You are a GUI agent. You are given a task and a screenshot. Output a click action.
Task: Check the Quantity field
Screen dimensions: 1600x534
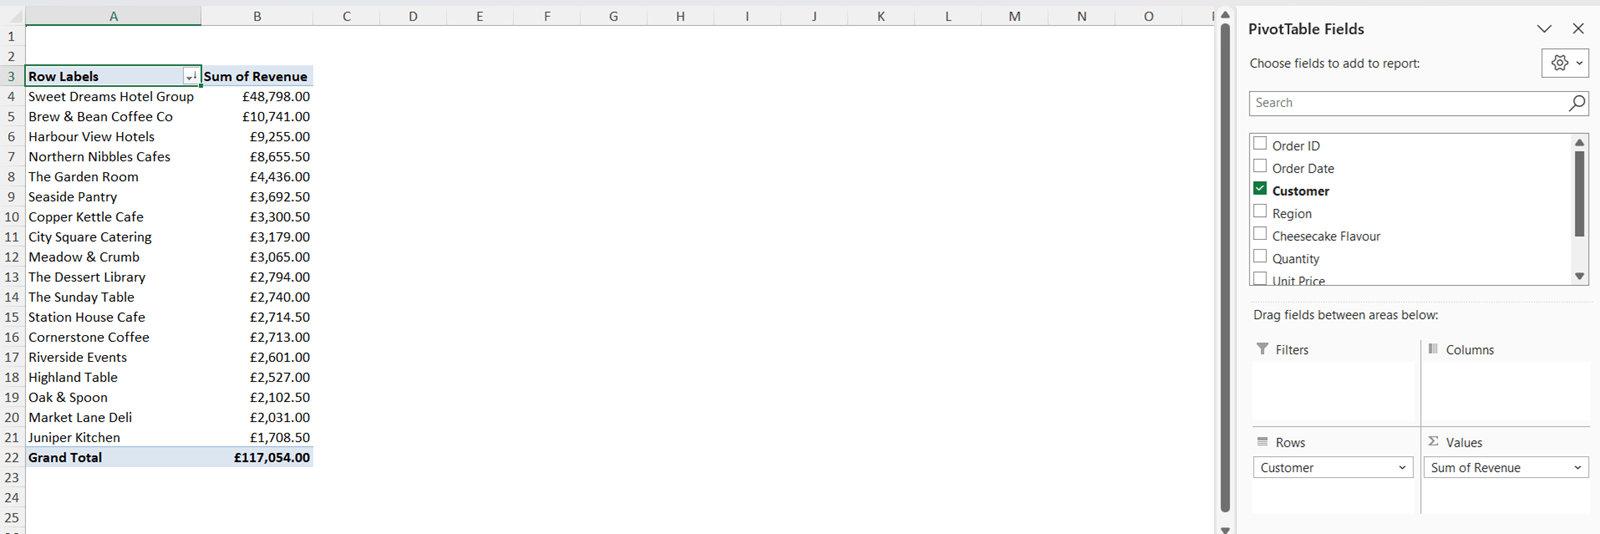point(1260,257)
